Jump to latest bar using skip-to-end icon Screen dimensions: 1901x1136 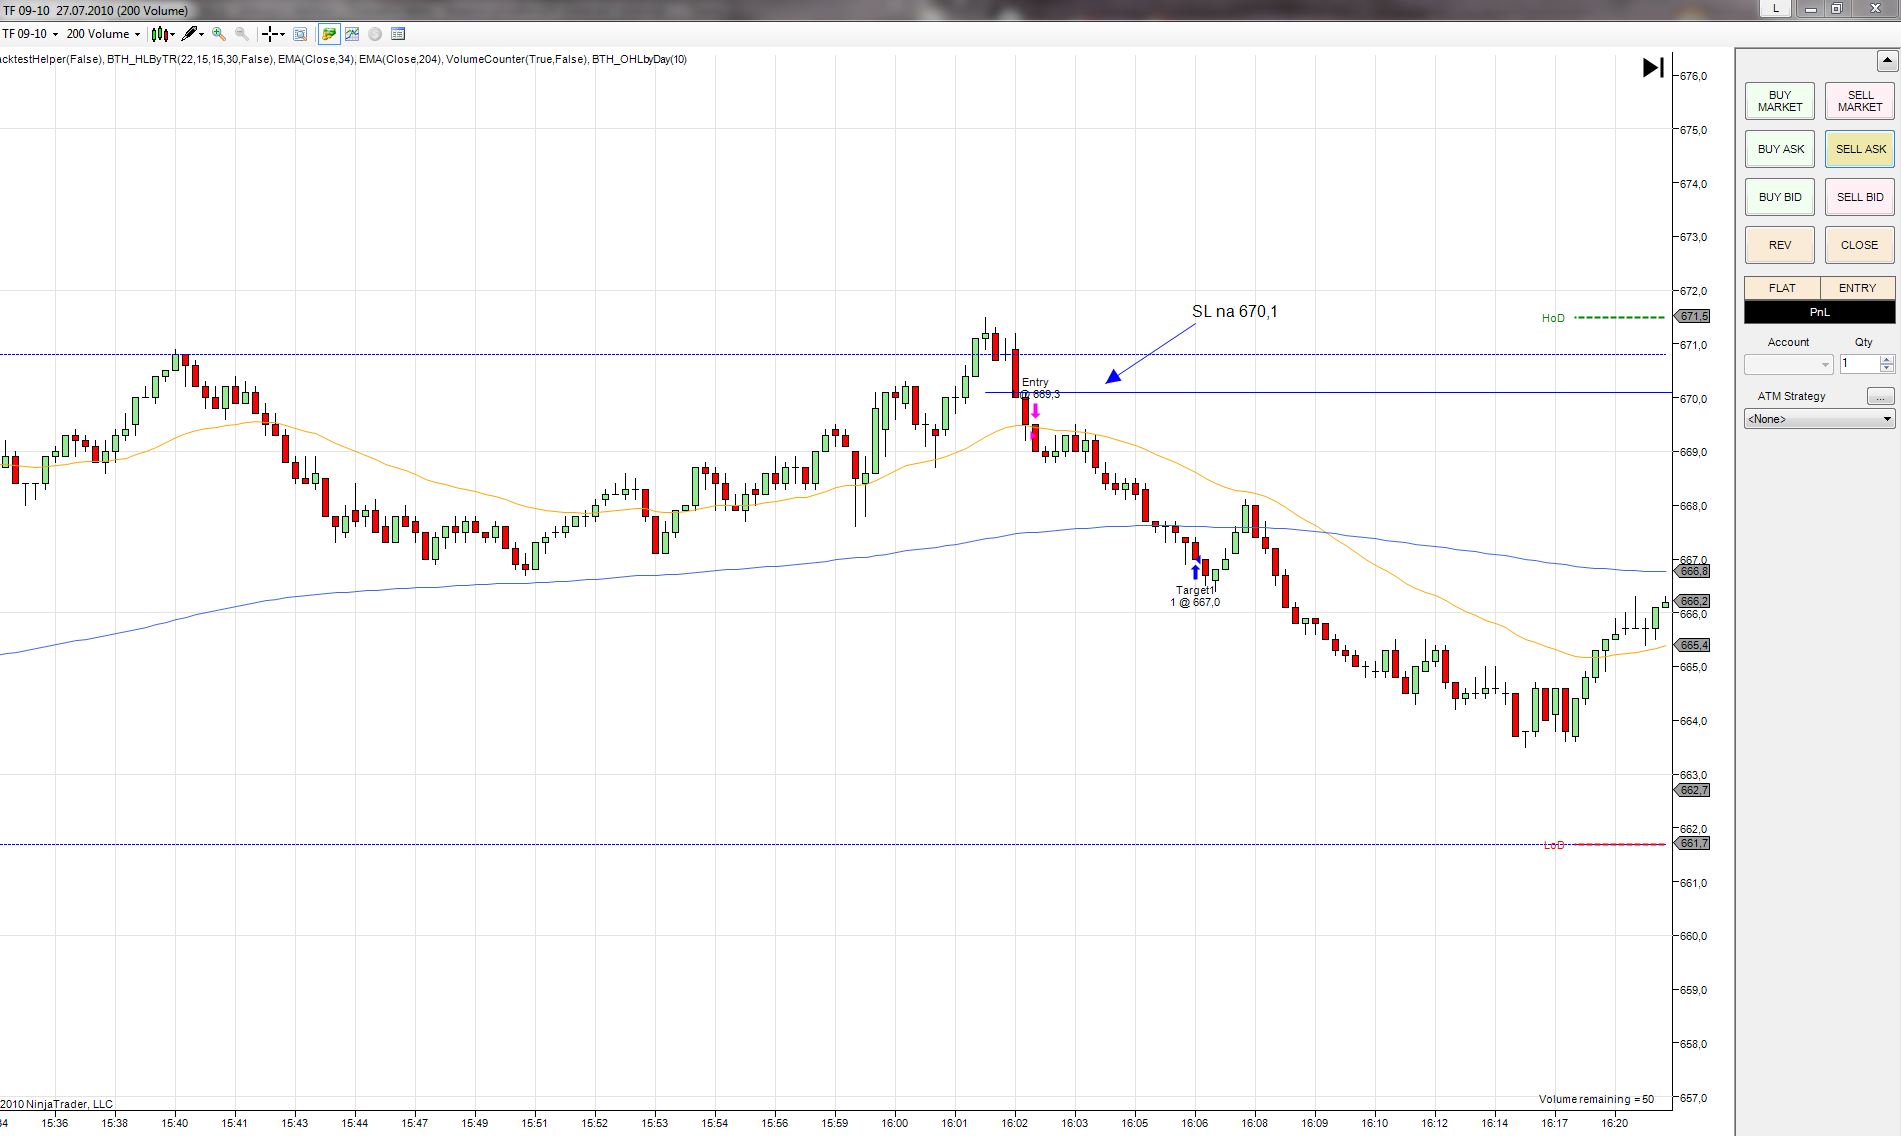pyautogui.click(x=1653, y=67)
